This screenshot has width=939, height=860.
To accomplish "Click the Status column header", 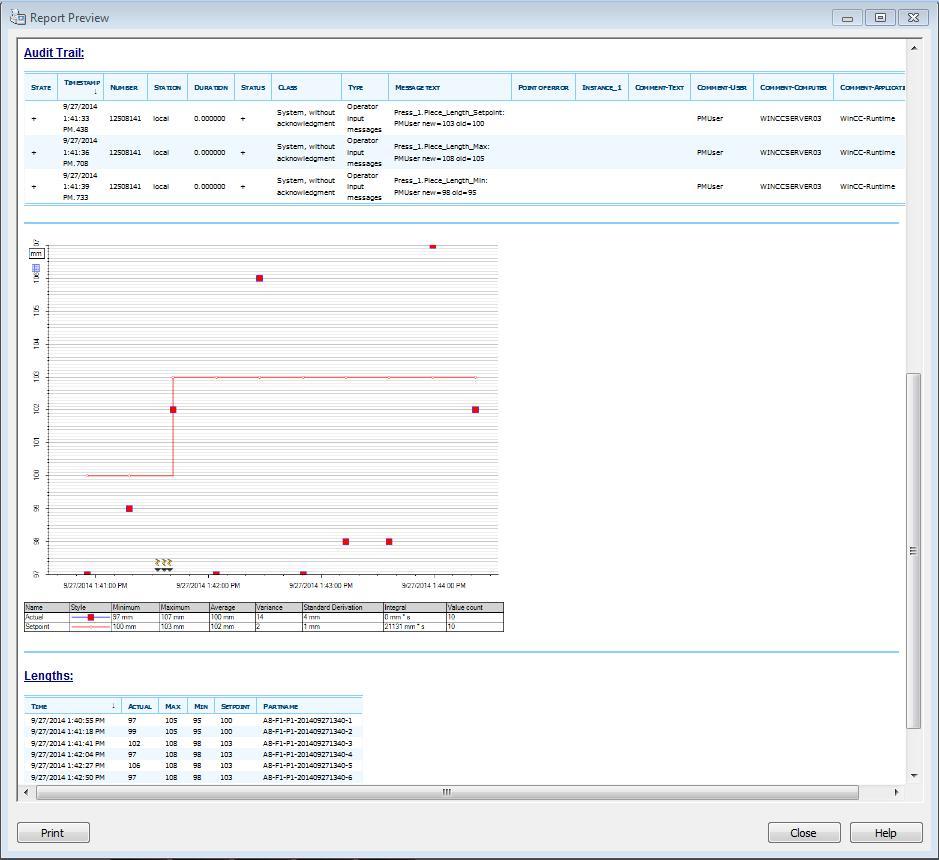I will (x=253, y=87).
